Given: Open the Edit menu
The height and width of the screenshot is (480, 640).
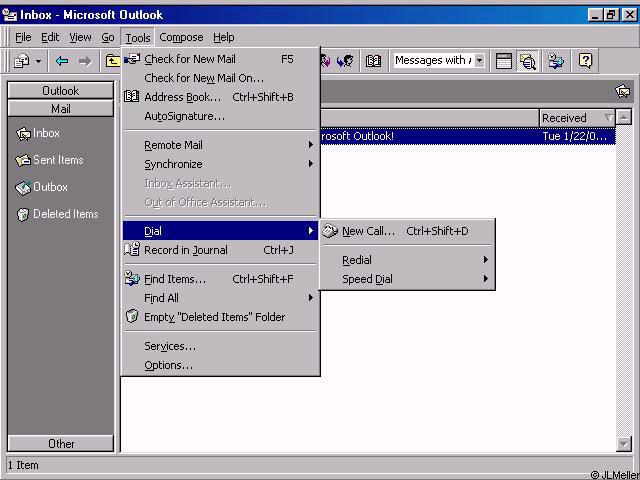Looking at the screenshot, I should coord(50,38).
